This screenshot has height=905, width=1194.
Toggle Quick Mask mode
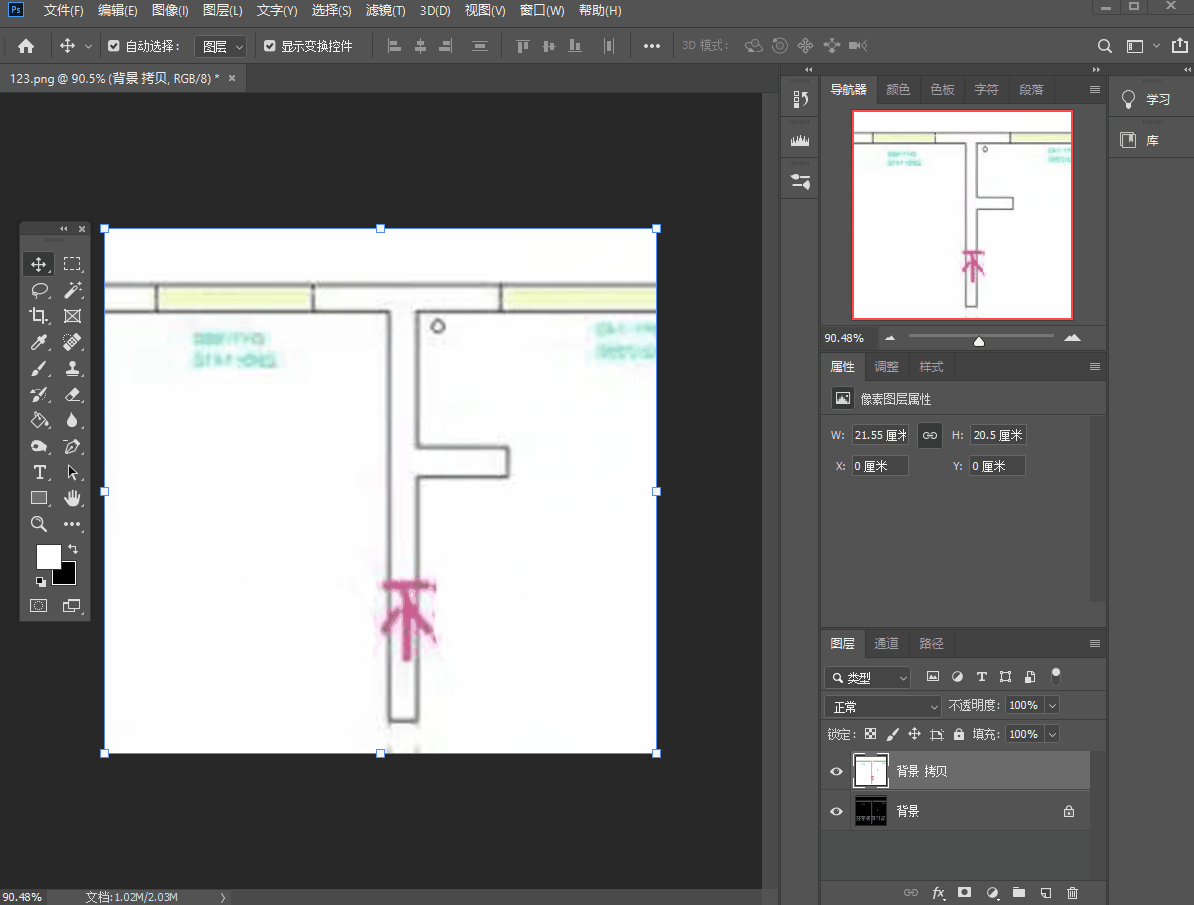tap(38, 606)
